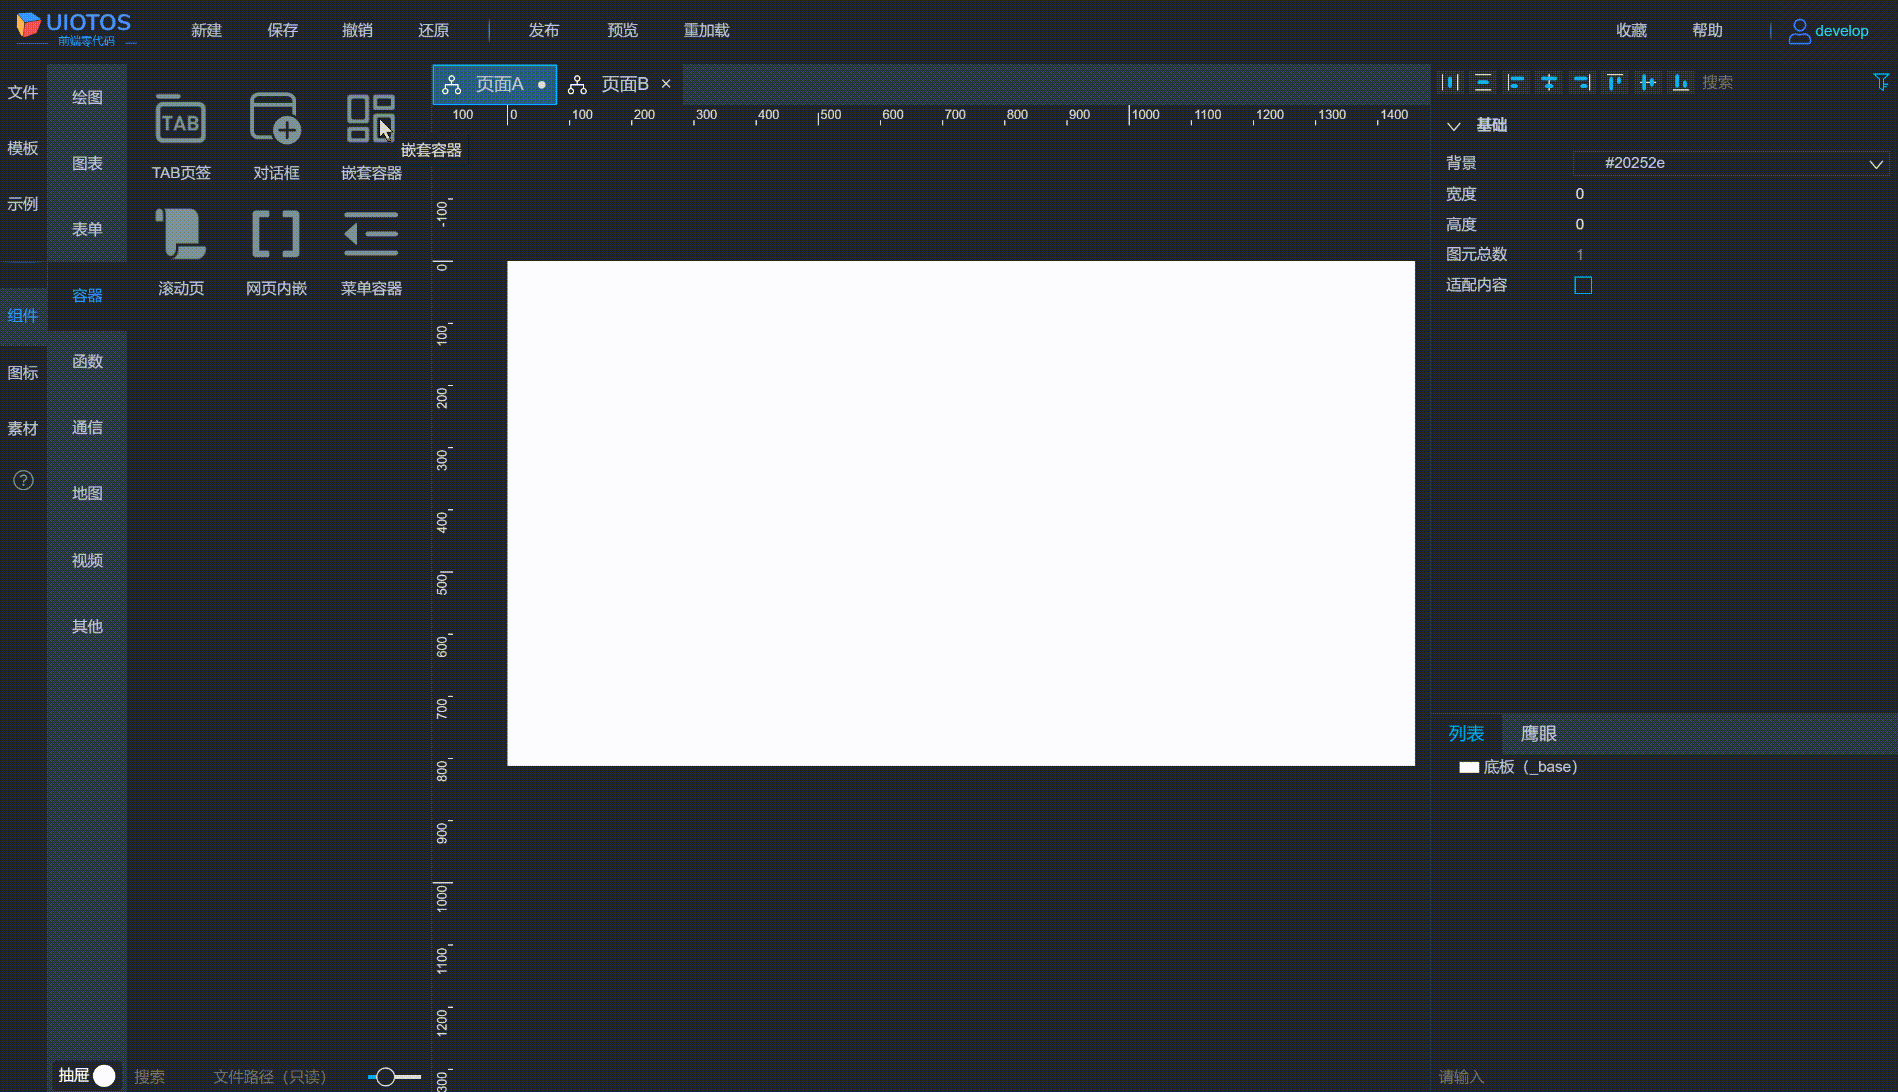Close the 页面B tab

[666, 84]
